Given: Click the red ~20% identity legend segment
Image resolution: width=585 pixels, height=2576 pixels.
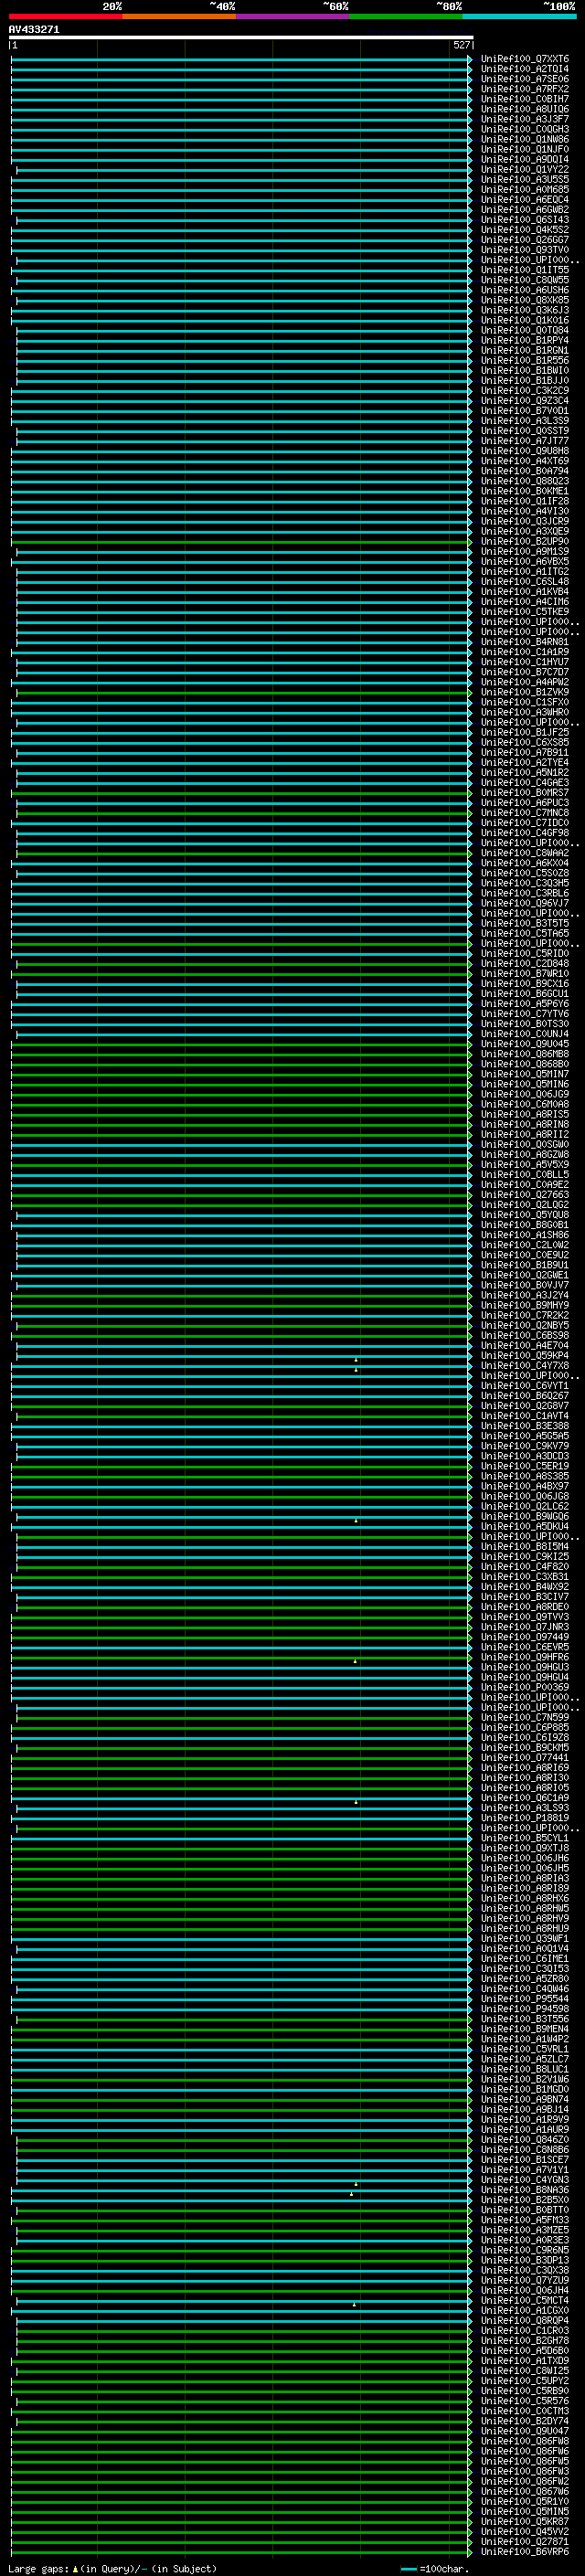Looking at the screenshot, I should [x=65, y=16].
